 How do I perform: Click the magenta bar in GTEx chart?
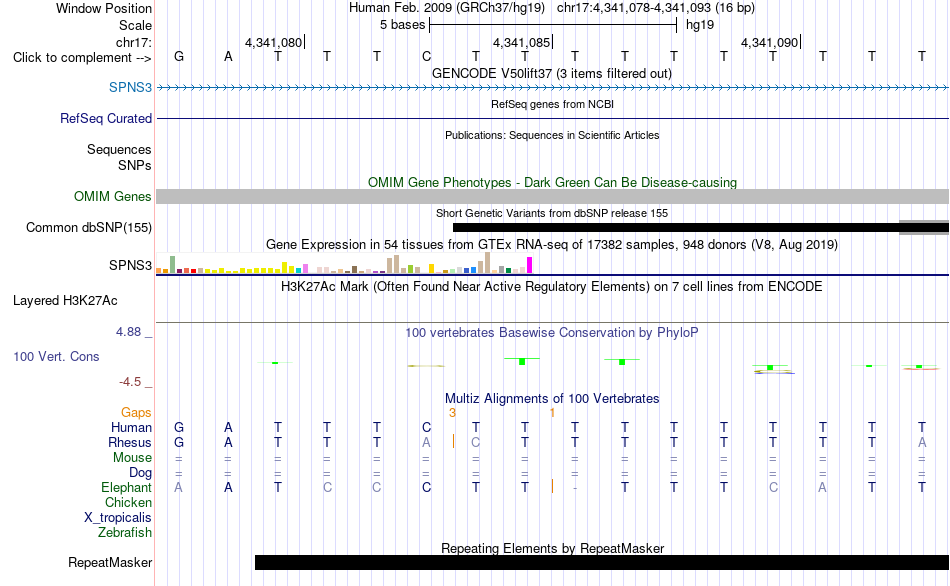[529, 265]
